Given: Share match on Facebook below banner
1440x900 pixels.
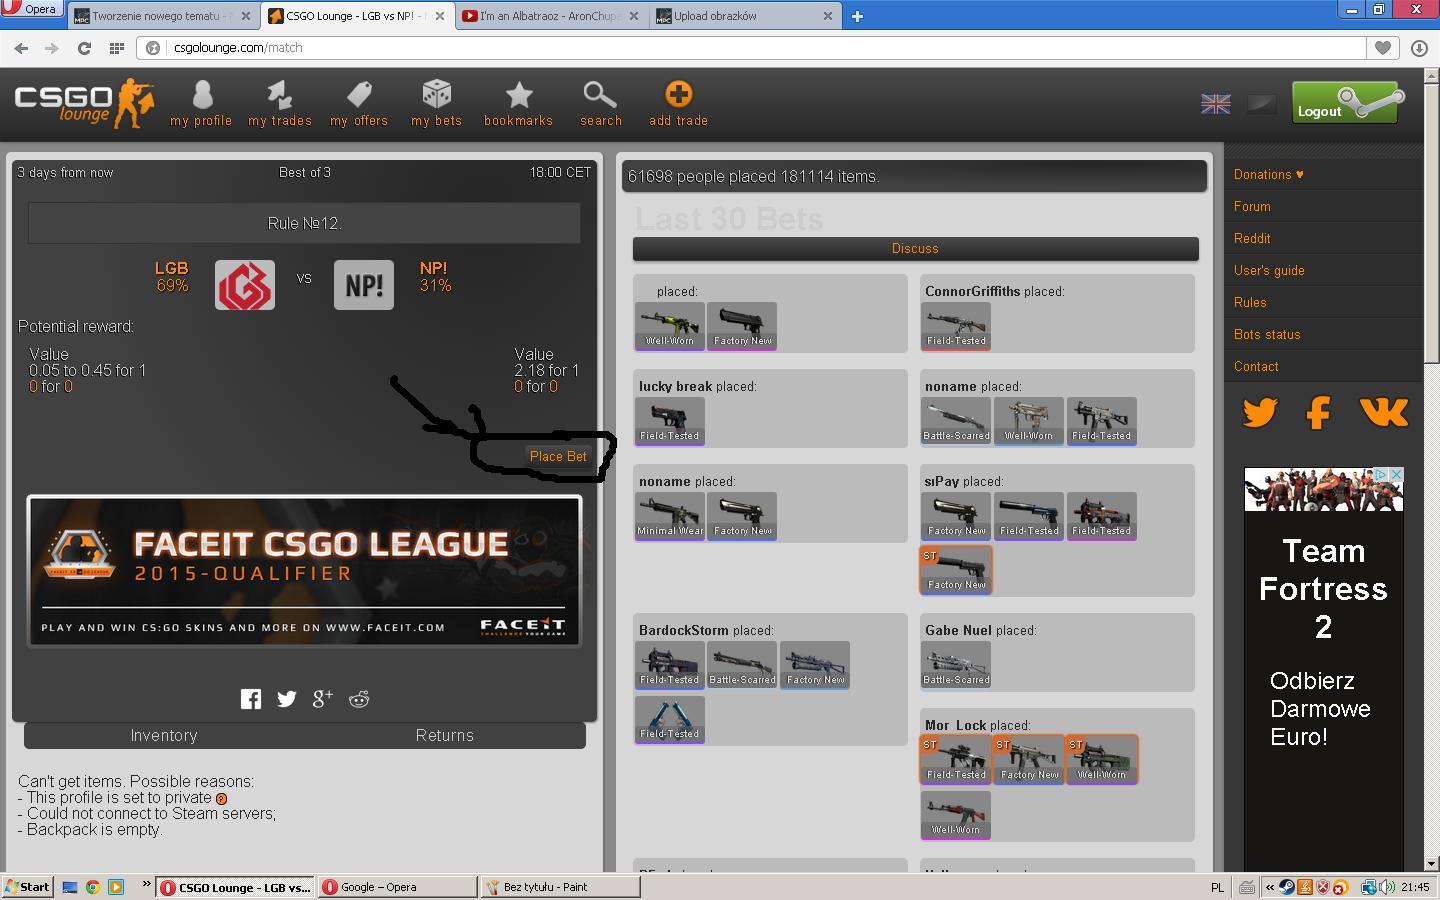Looking at the screenshot, I should (251, 699).
